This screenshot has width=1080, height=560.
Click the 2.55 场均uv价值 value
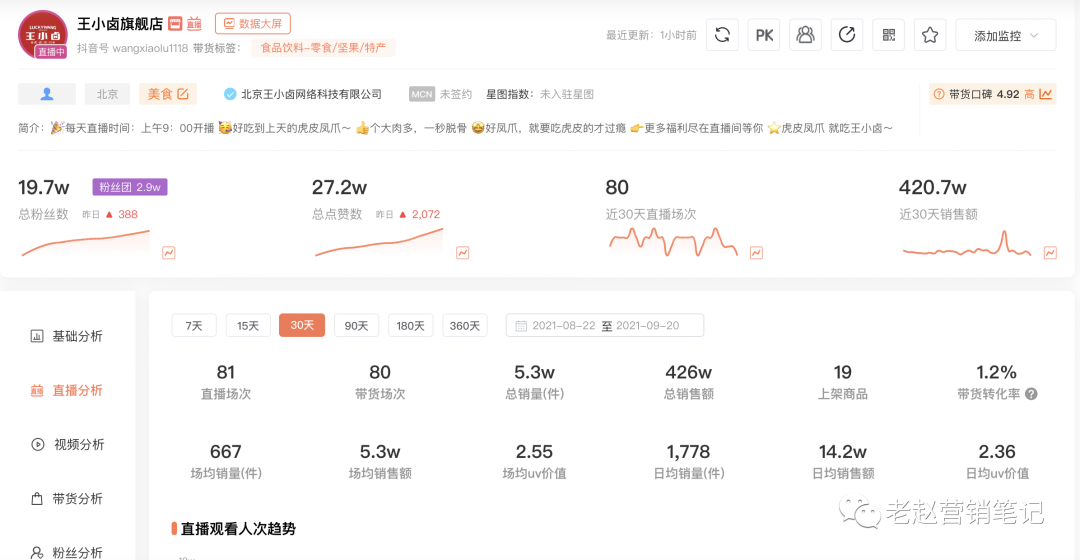tap(534, 452)
